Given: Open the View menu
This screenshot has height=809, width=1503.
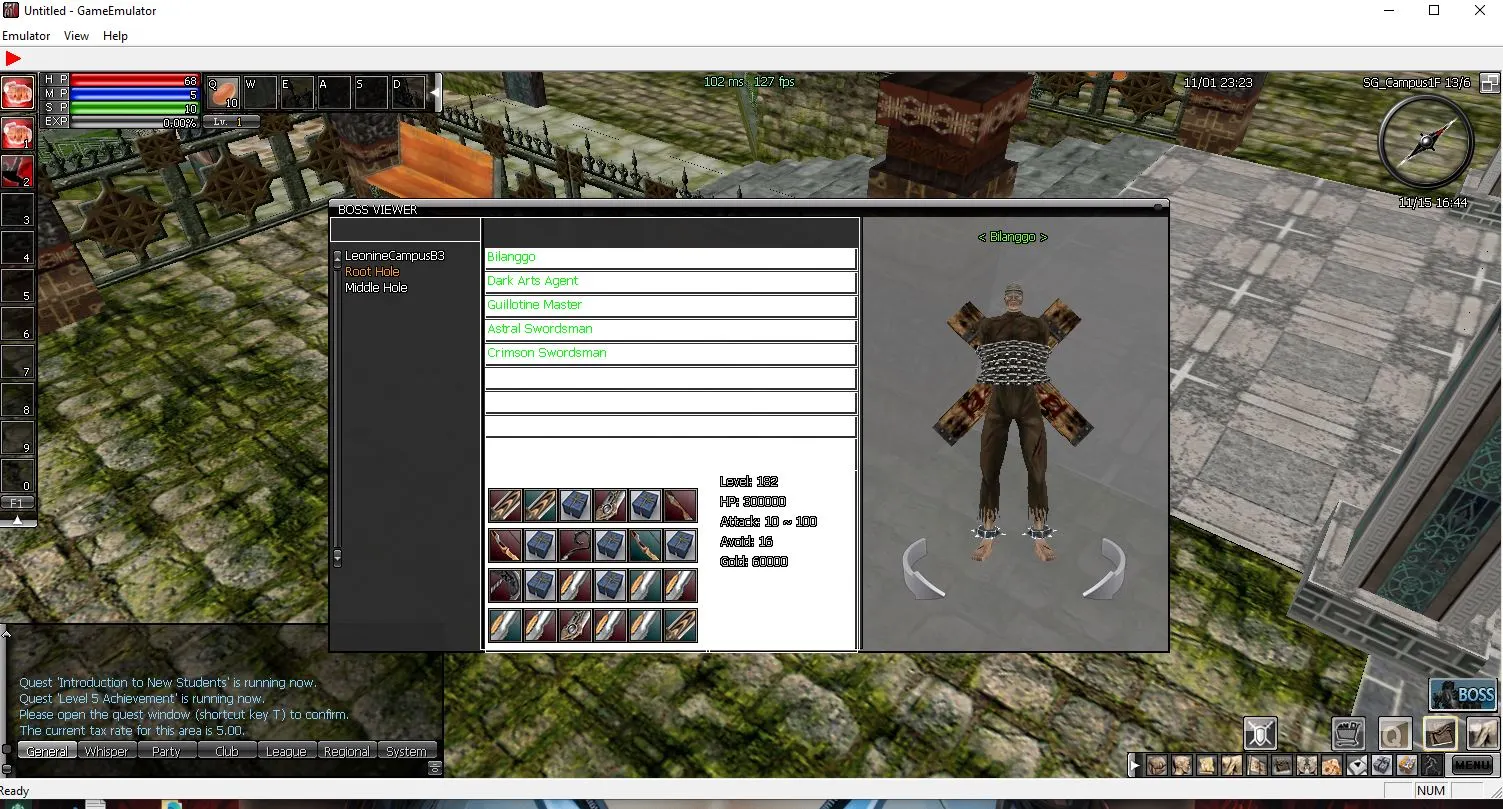Looking at the screenshot, I should (x=76, y=35).
